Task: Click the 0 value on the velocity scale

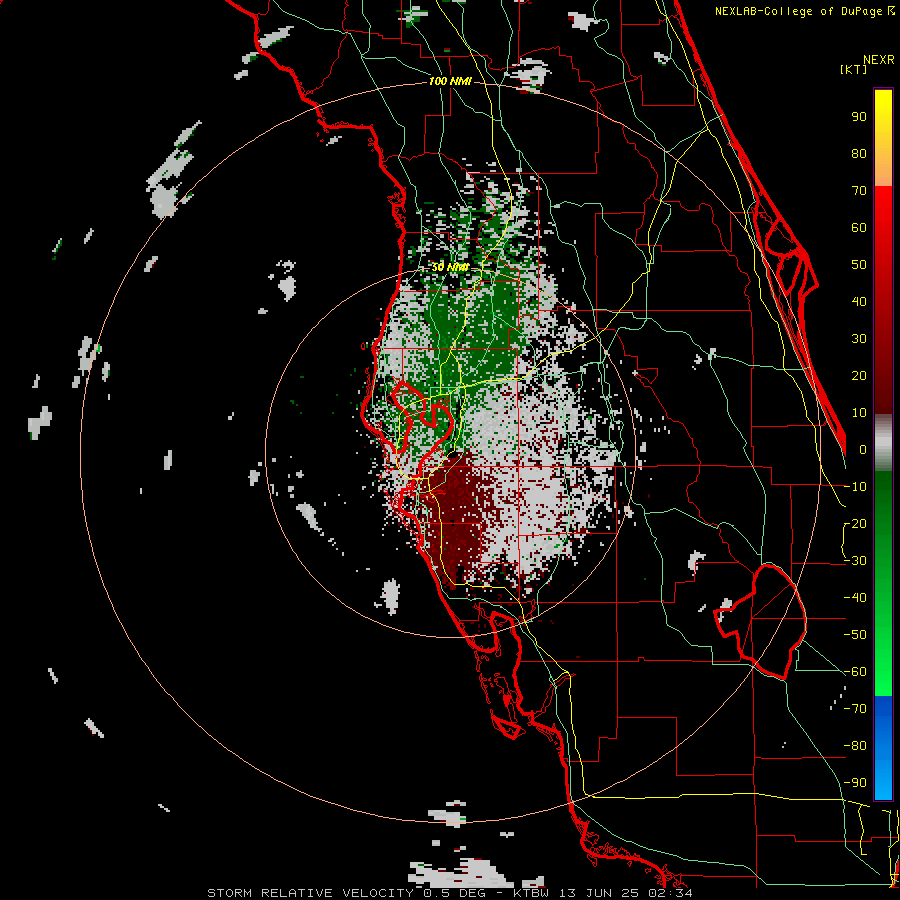Action: click(x=863, y=449)
